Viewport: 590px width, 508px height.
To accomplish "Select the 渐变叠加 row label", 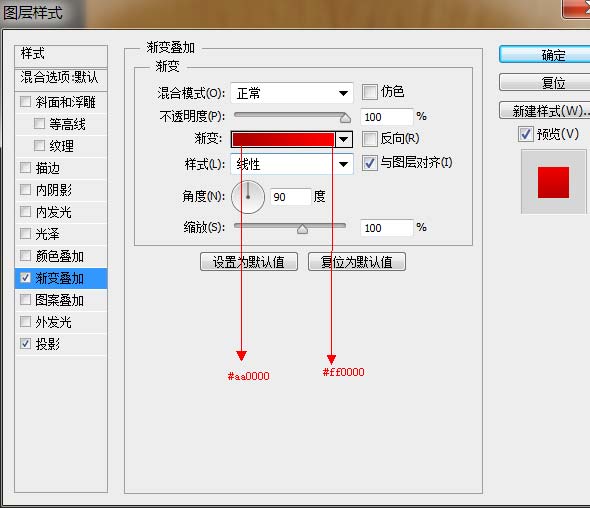I will pos(59,278).
